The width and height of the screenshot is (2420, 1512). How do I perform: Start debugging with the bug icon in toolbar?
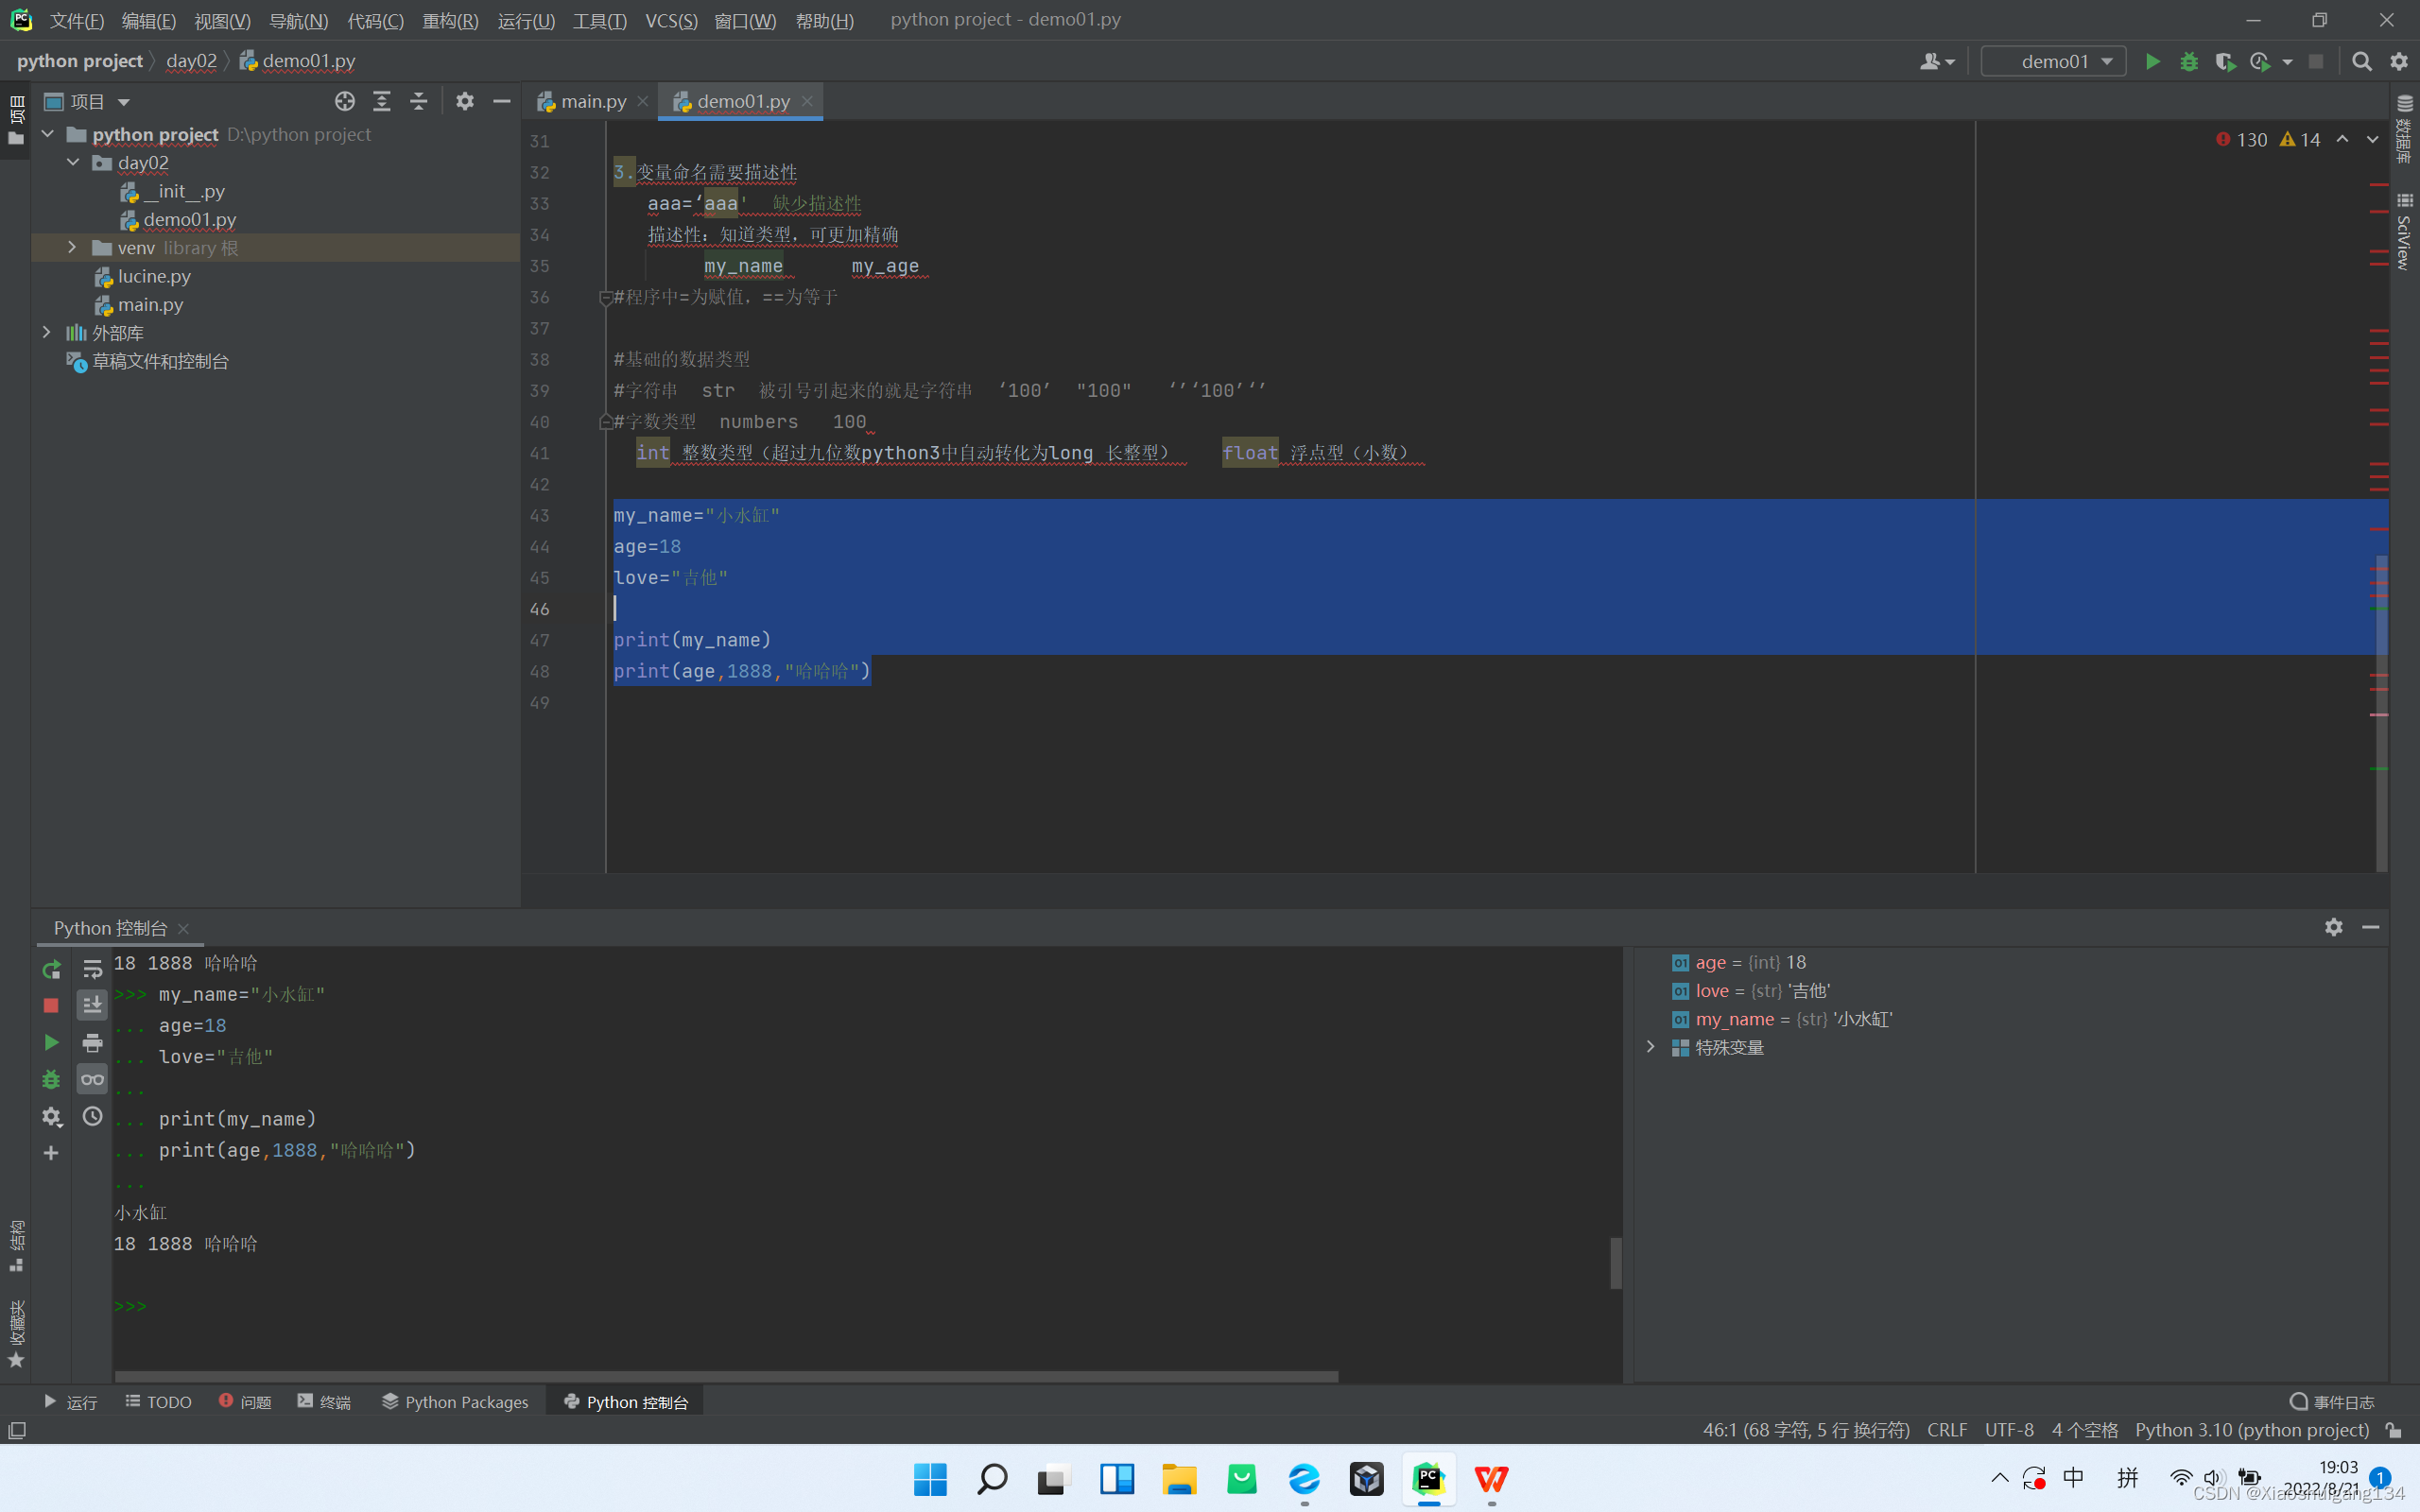tap(2189, 61)
